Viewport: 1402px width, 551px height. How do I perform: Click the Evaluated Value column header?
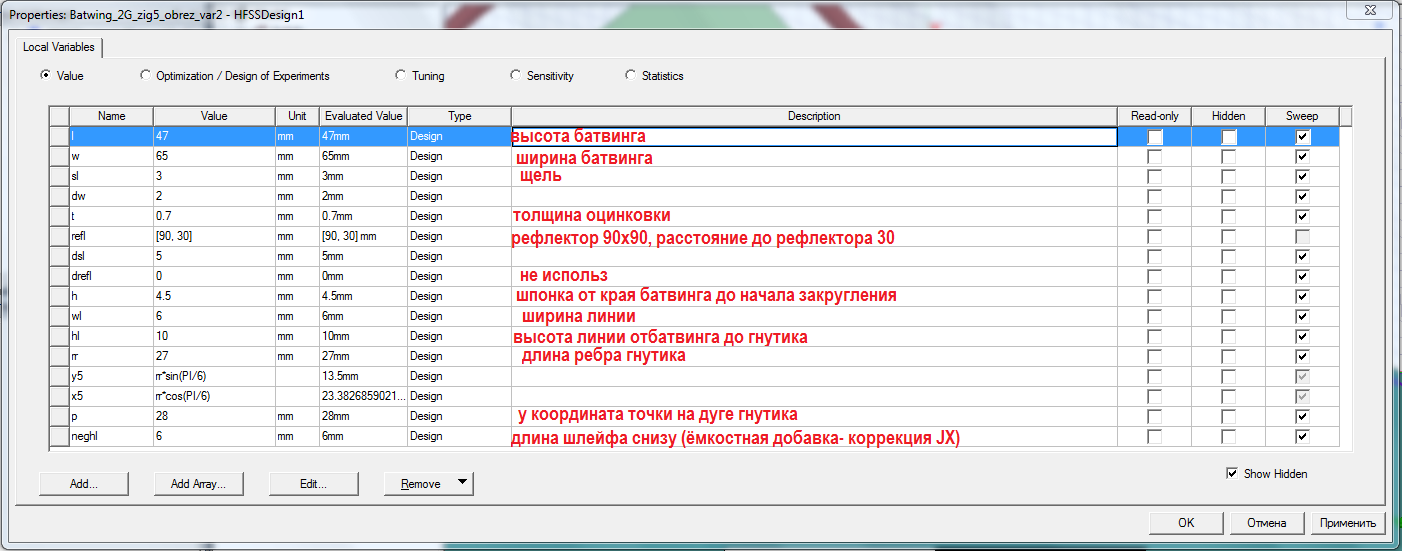click(363, 116)
